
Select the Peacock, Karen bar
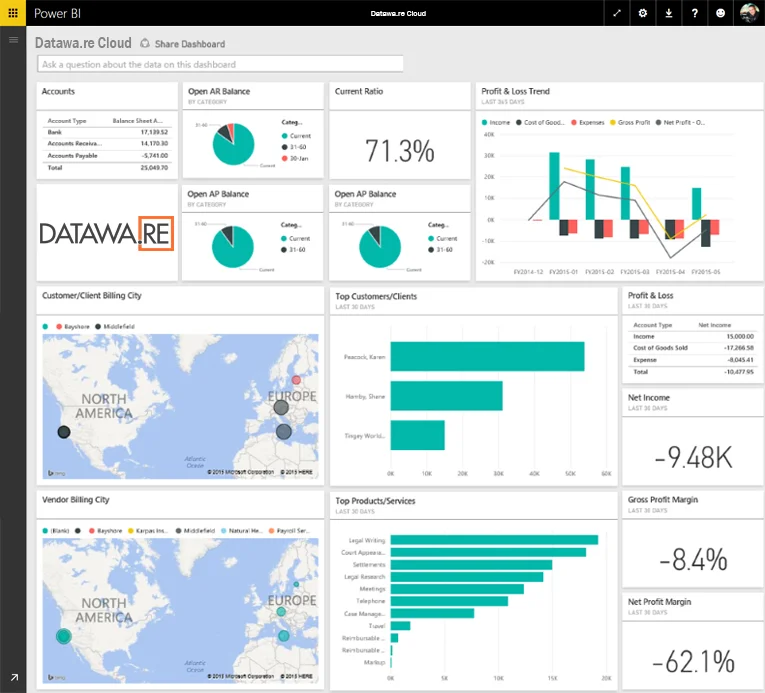[x=487, y=357]
